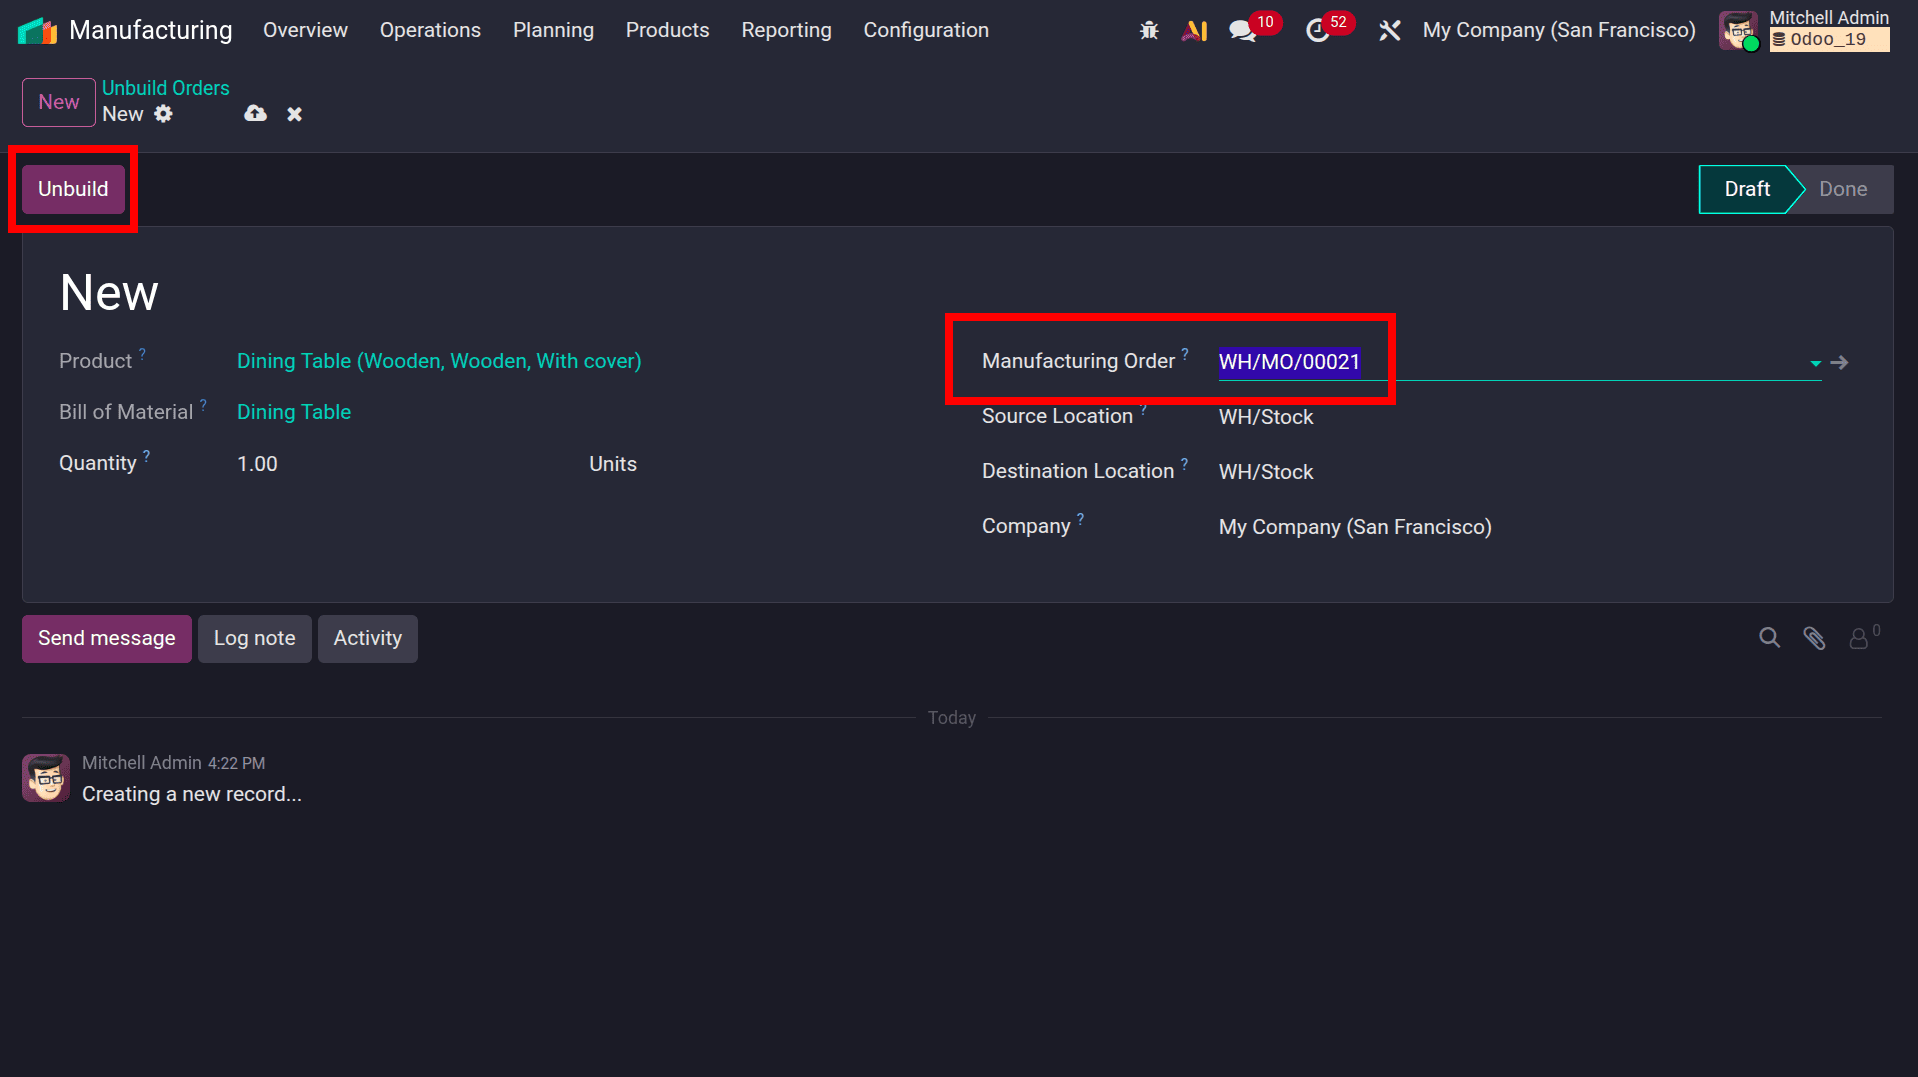The height and width of the screenshot is (1077, 1918).
Task: Open the conversations messages icon
Action: click(x=1242, y=30)
